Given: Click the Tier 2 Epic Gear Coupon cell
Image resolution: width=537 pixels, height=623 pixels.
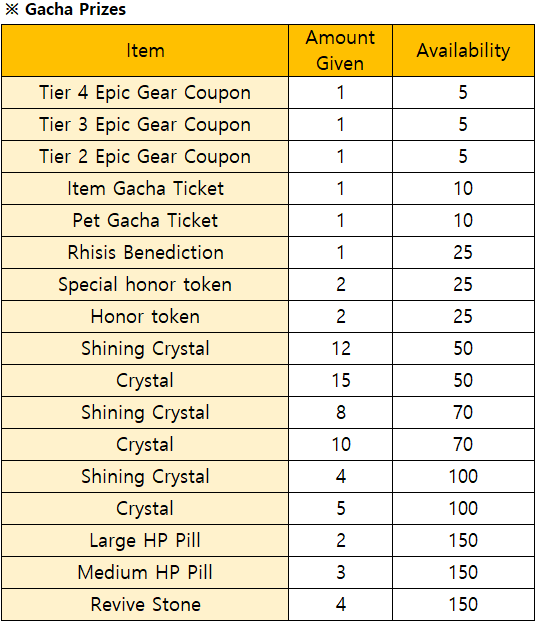Looking at the screenshot, I should [145, 157].
